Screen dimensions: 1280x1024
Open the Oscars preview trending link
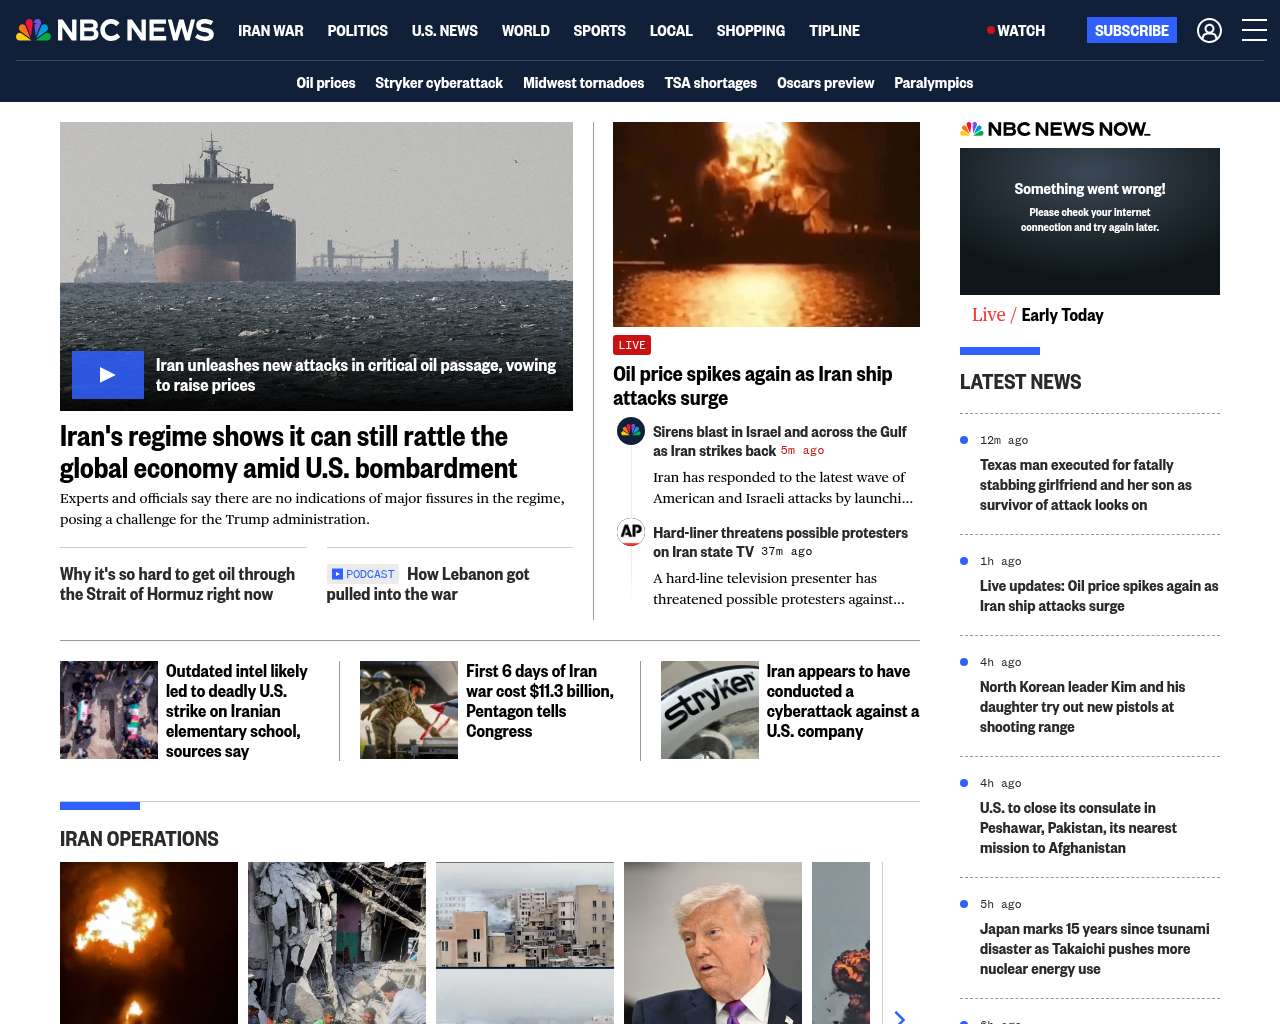(825, 83)
